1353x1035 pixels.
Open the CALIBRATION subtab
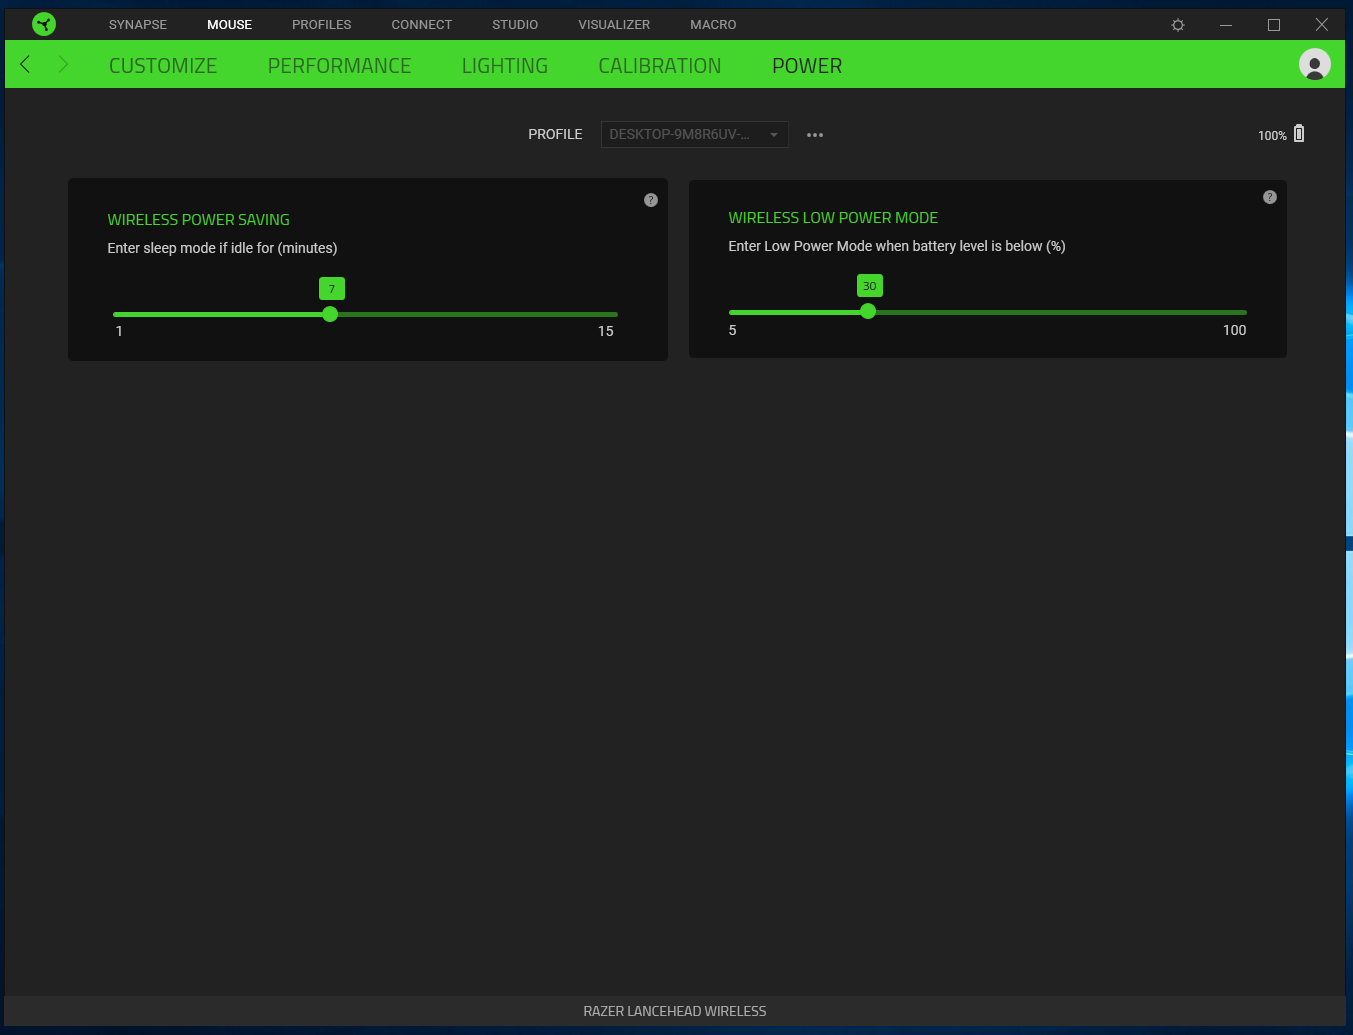click(659, 65)
